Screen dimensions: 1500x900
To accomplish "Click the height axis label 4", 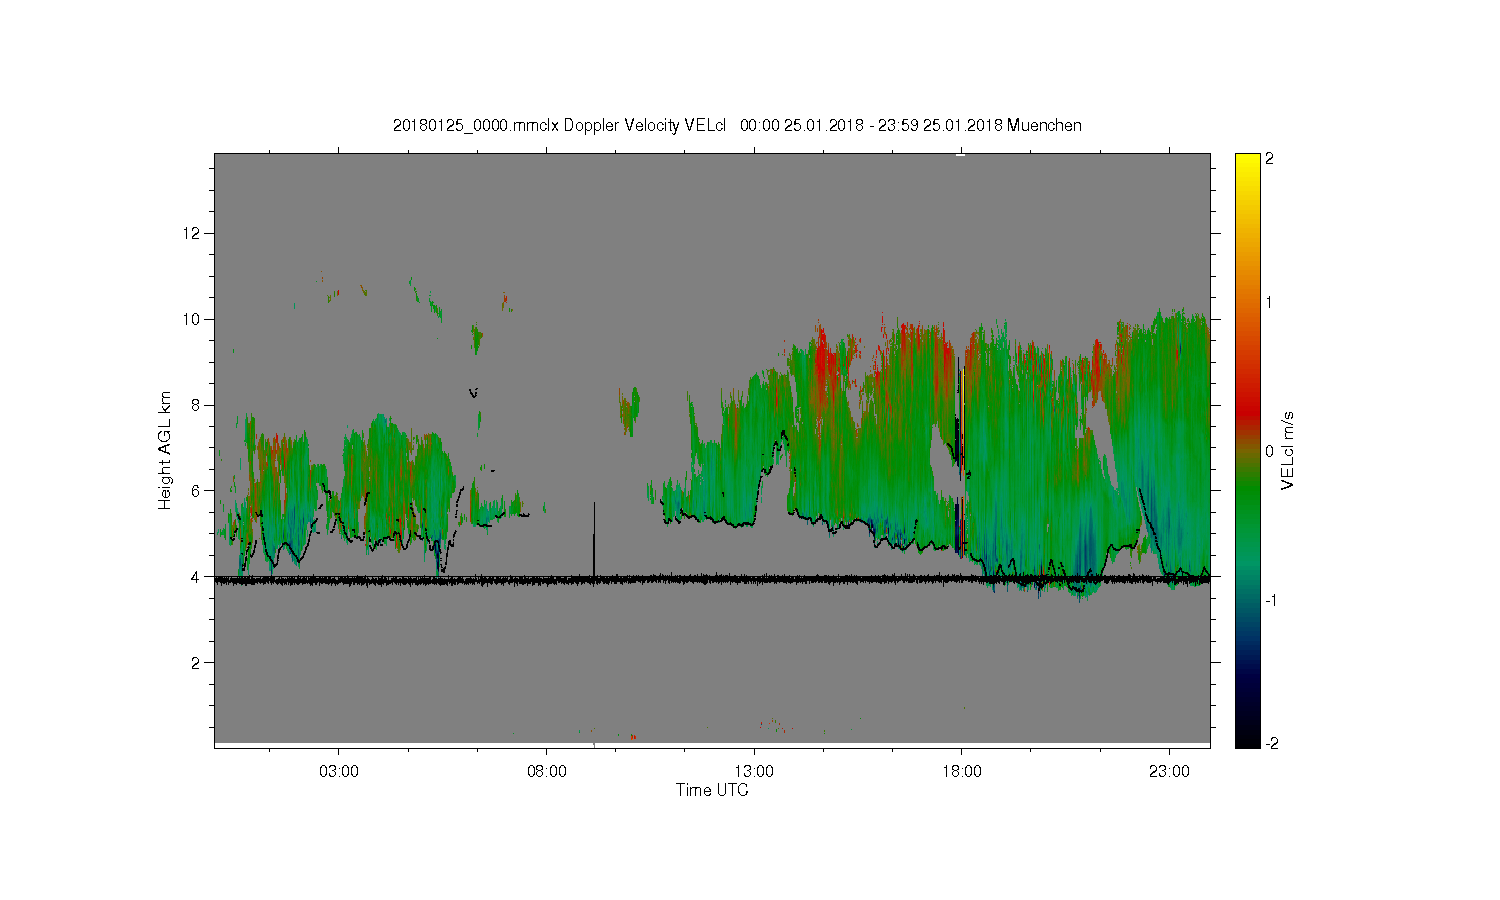I will tap(198, 577).
